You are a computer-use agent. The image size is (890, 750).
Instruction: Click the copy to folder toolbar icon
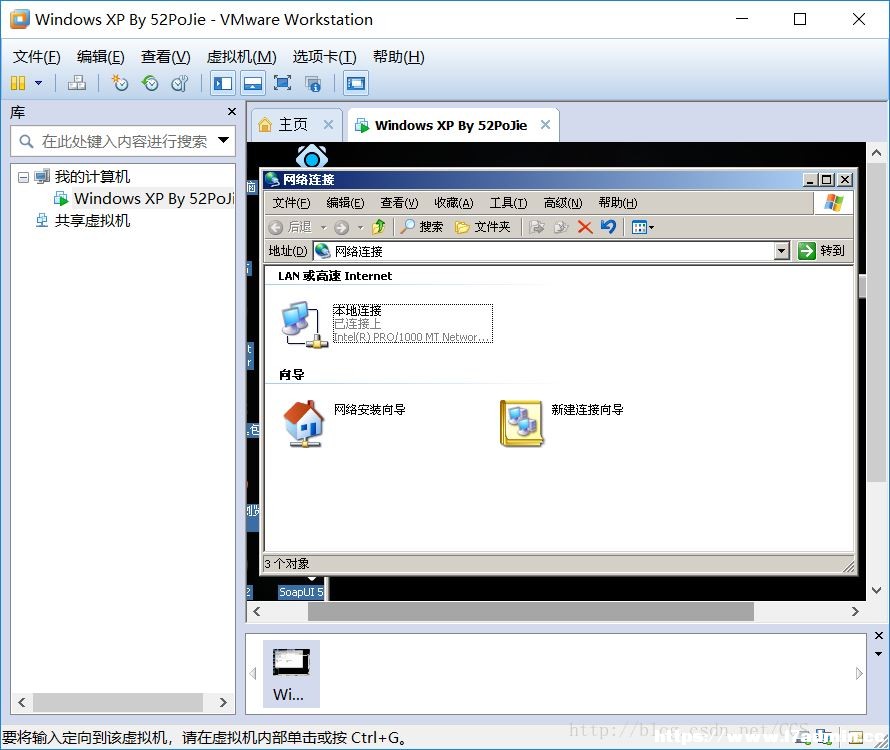561,227
